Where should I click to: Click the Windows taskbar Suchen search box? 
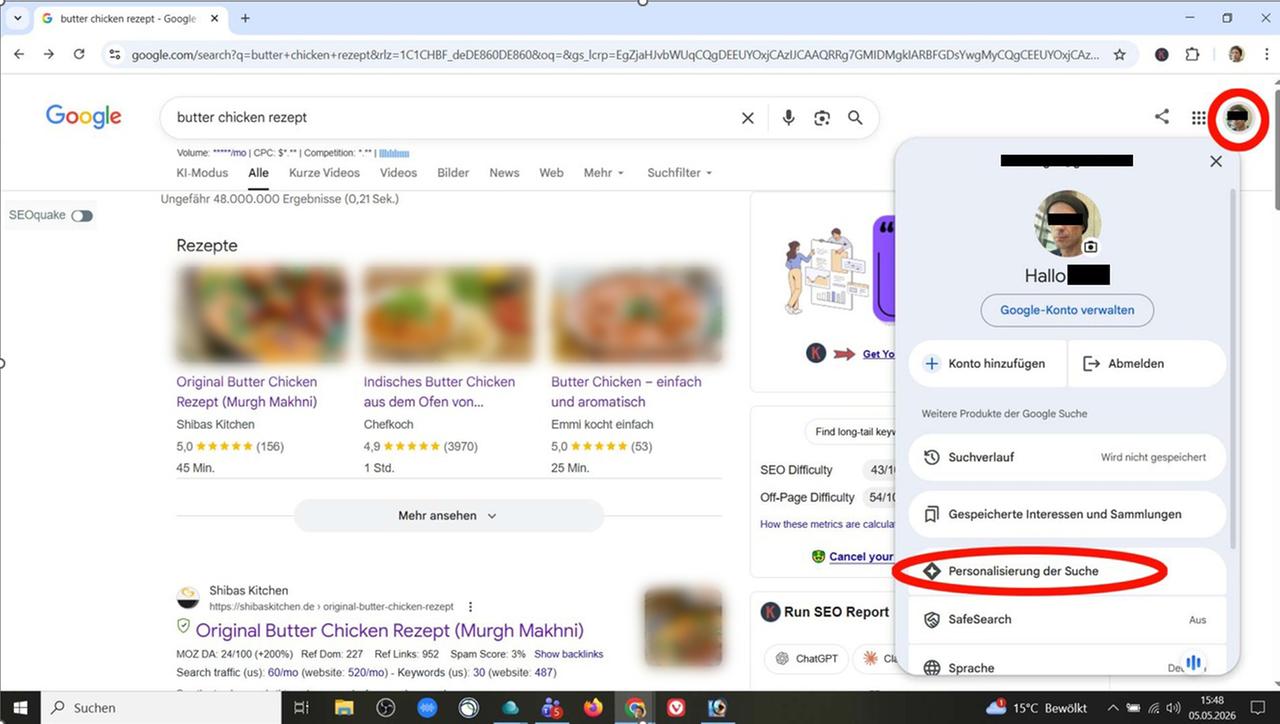(162, 707)
